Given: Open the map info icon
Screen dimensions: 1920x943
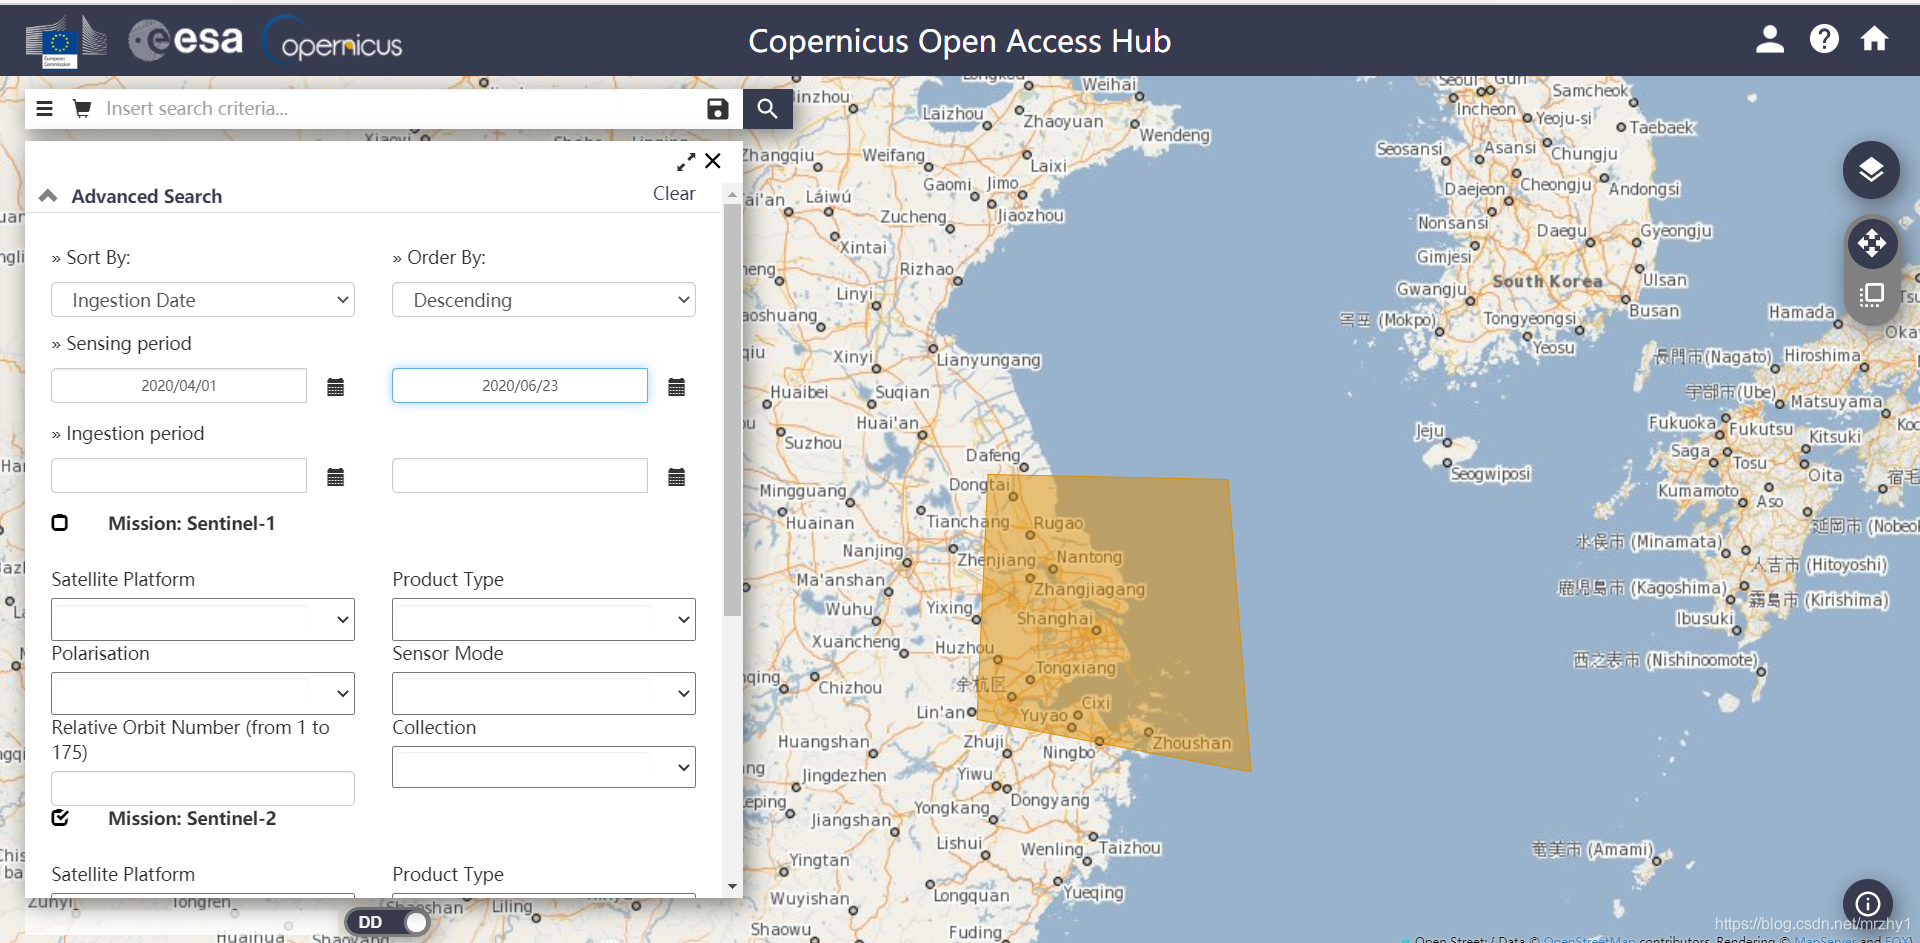Looking at the screenshot, I should point(1867,904).
